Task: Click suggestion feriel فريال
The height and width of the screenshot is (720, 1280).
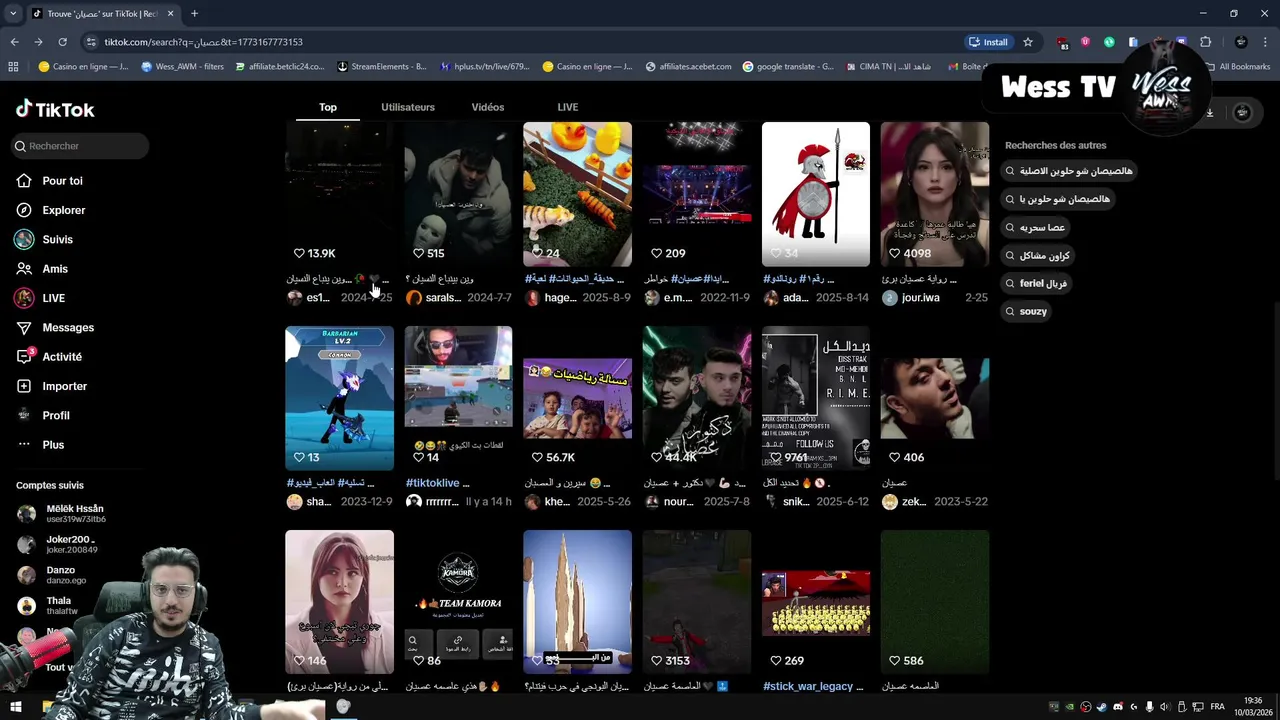Action: [1036, 283]
